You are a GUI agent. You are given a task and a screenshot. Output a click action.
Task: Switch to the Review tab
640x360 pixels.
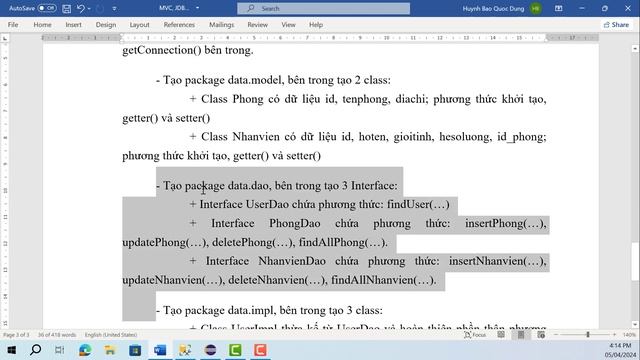coord(258,24)
